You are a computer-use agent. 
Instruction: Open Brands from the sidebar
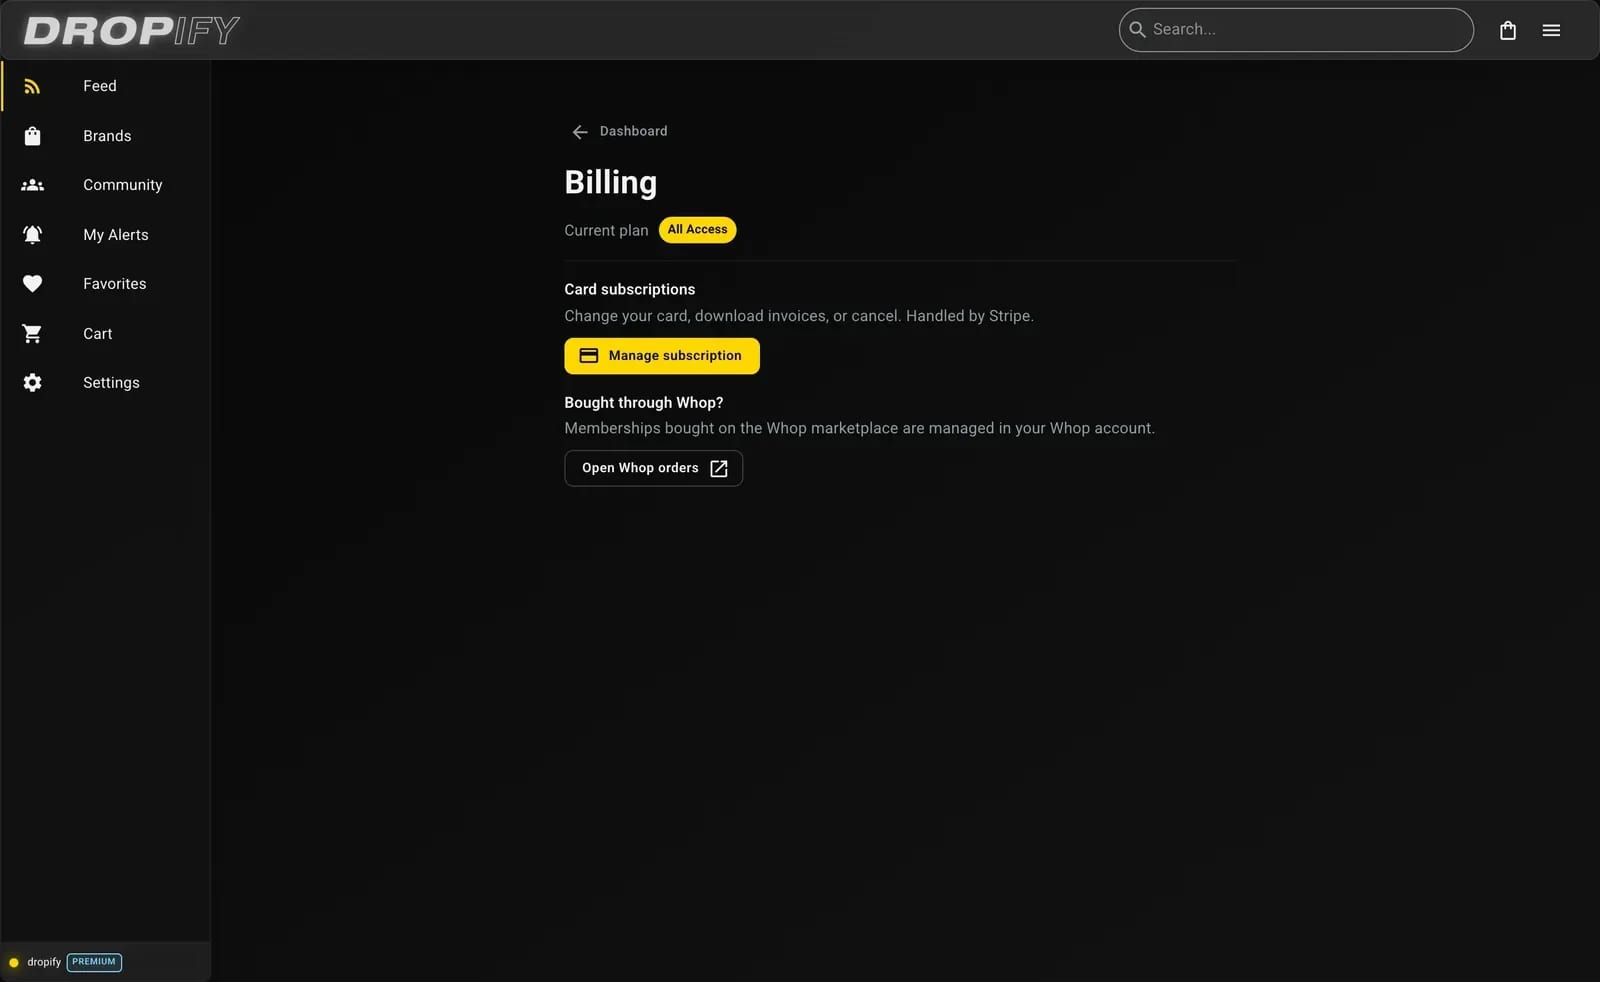[x=105, y=136]
